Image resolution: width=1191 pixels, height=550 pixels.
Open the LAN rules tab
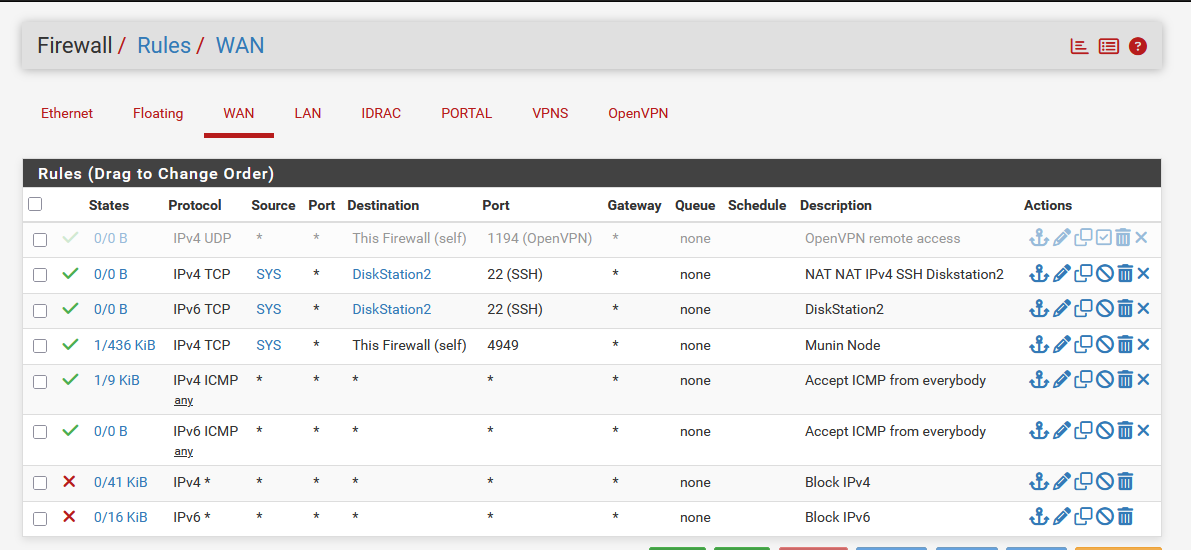click(x=308, y=114)
